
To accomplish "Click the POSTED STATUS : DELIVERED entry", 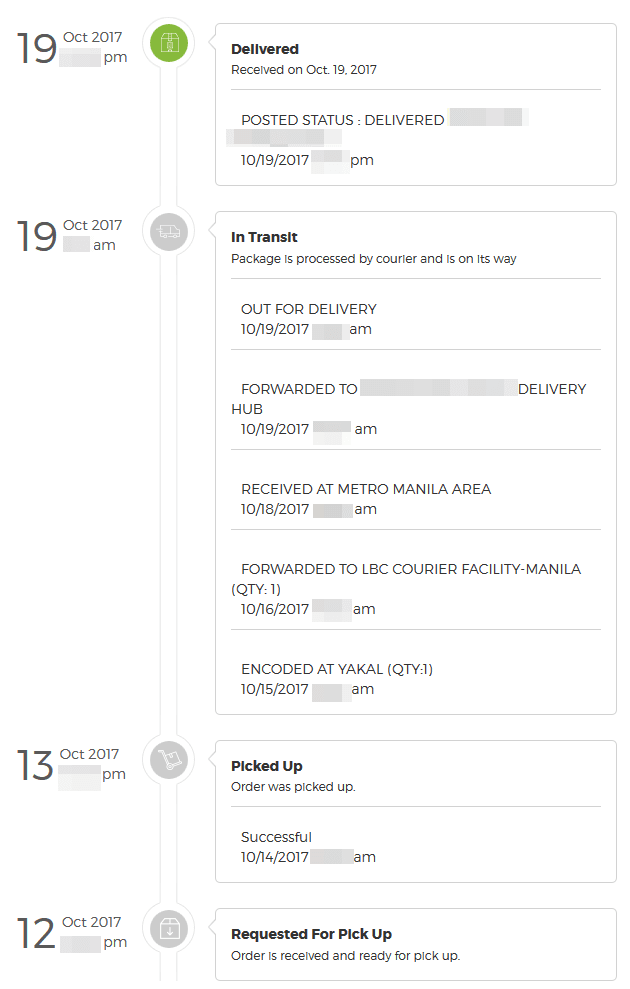I will pyautogui.click(x=342, y=120).
